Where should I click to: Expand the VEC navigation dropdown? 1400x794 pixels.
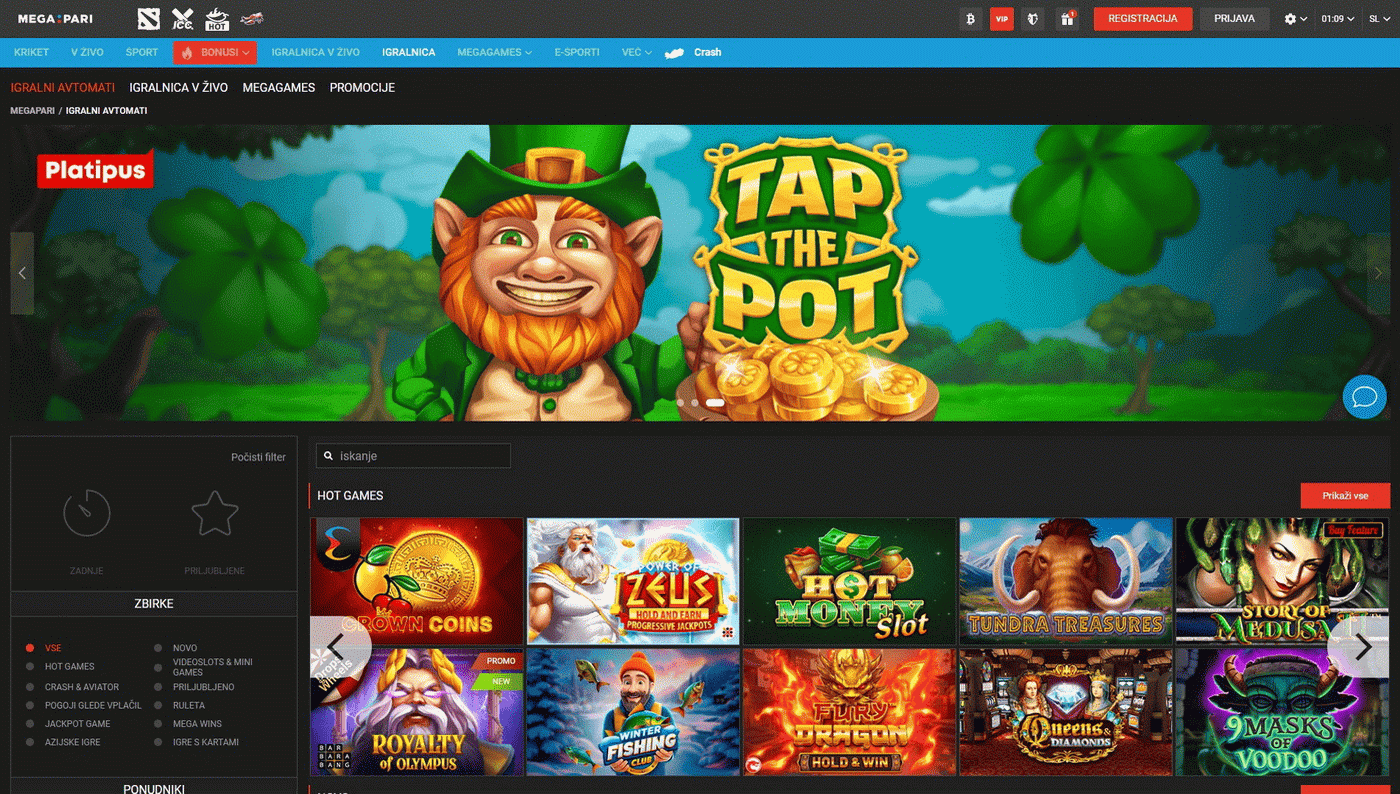pos(635,52)
